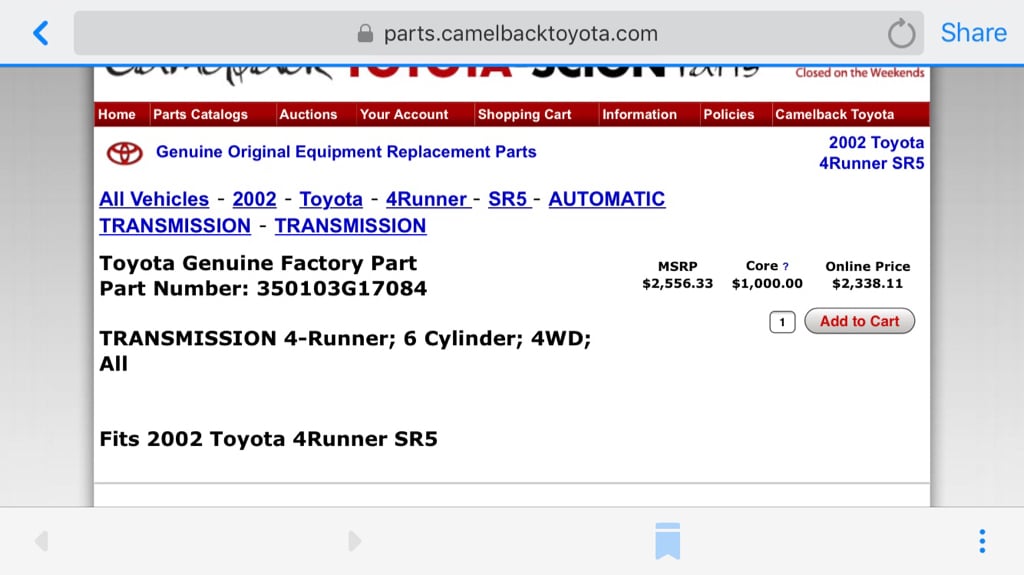Image resolution: width=1024 pixels, height=575 pixels.
Task: Click the MSRP price $2,556.33
Action: click(677, 284)
